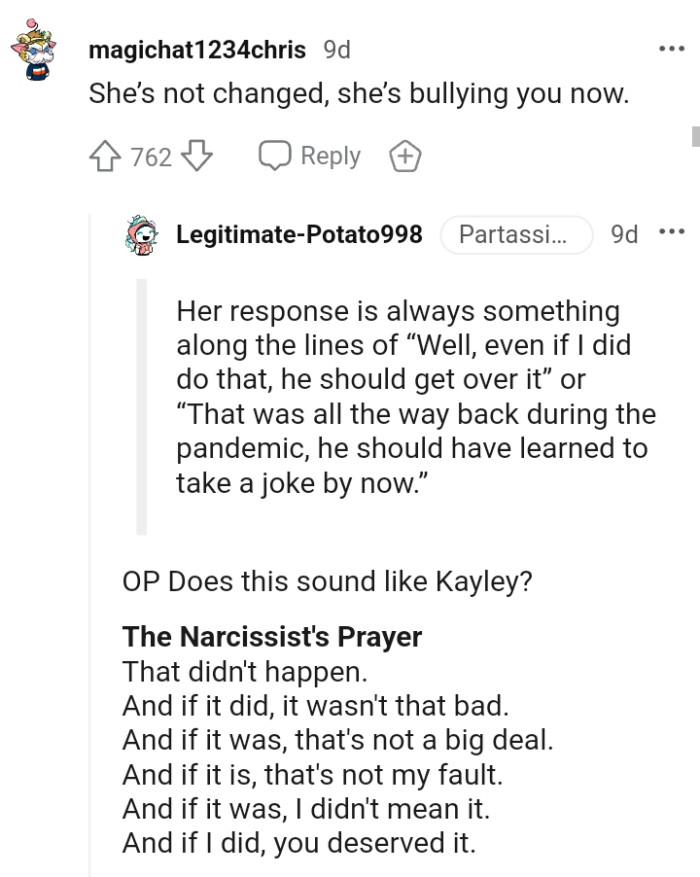Image resolution: width=700 pixels, height=877 pixels.
Task: Tap the Reply text label
Action: 330,155
